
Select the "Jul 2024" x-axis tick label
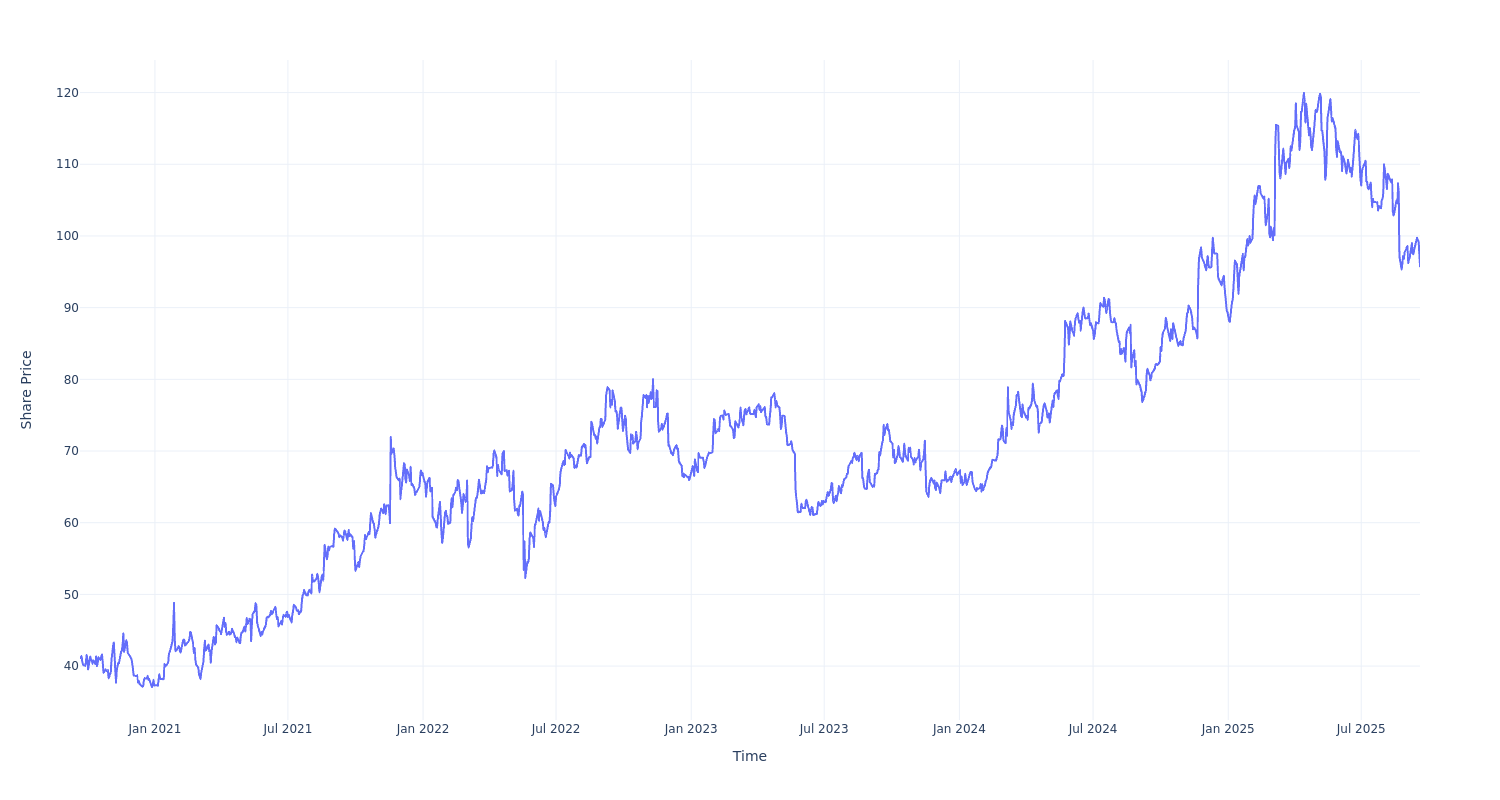[x=1093, y=729]
